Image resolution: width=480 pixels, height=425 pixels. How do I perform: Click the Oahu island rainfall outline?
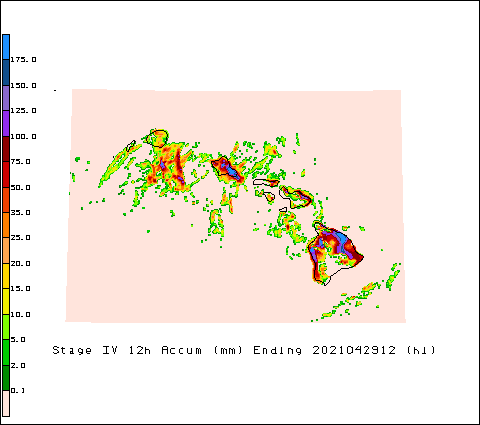coord(228,169)
